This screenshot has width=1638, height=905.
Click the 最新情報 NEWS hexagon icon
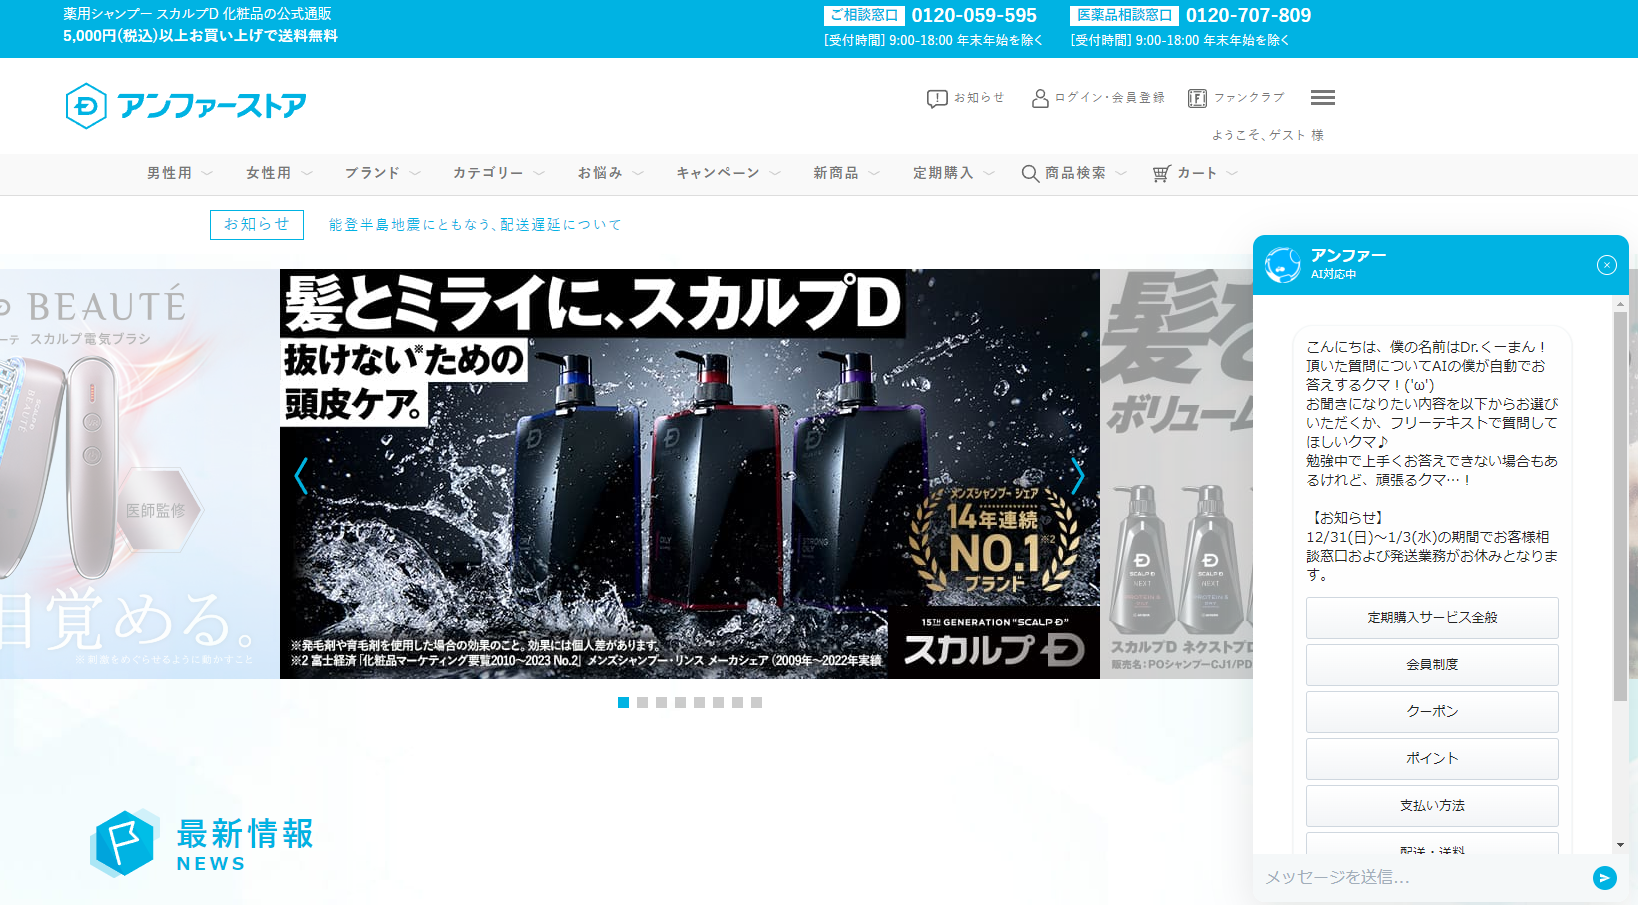124,843
